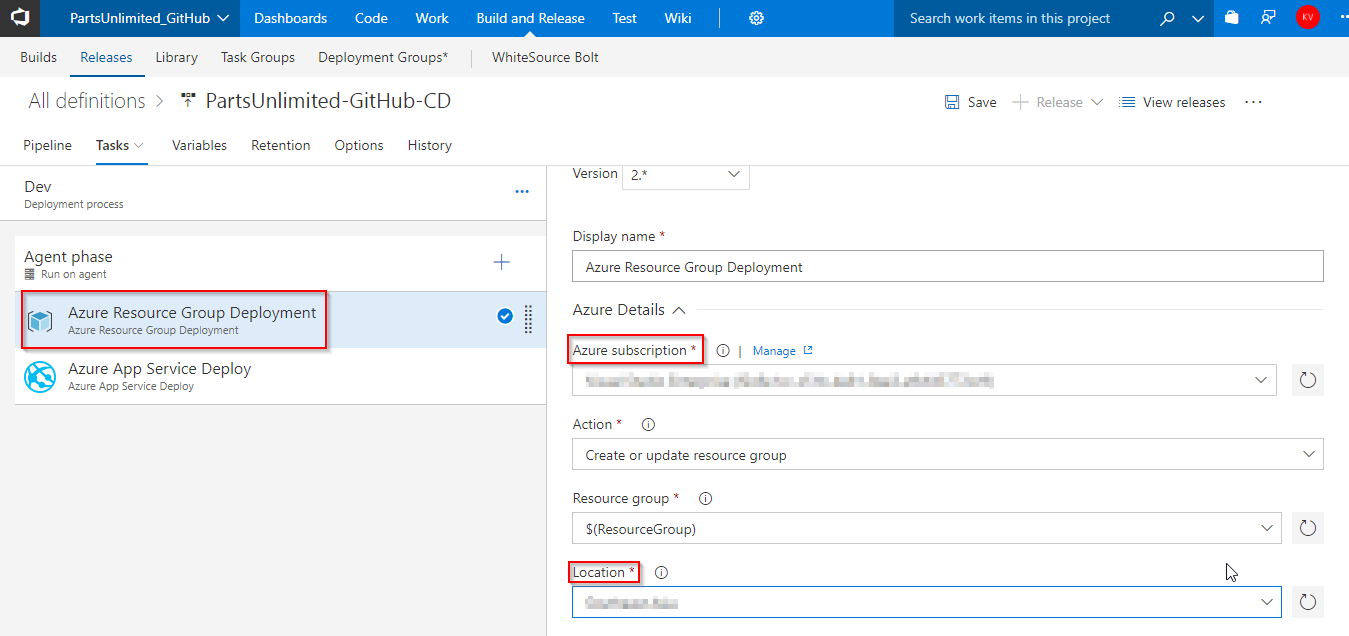Refresh the Azure subscription list
1349x636 pixels.
(x=1308, y=380)
